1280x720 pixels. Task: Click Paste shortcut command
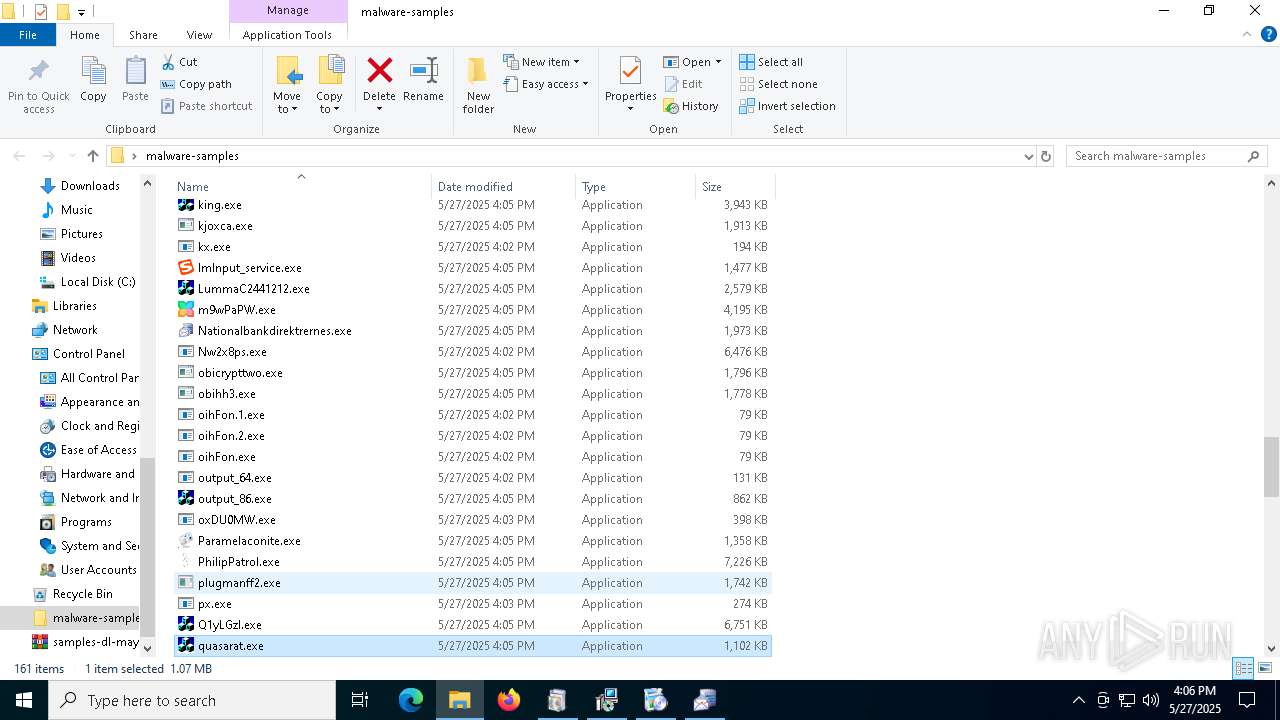pos(206,106)
